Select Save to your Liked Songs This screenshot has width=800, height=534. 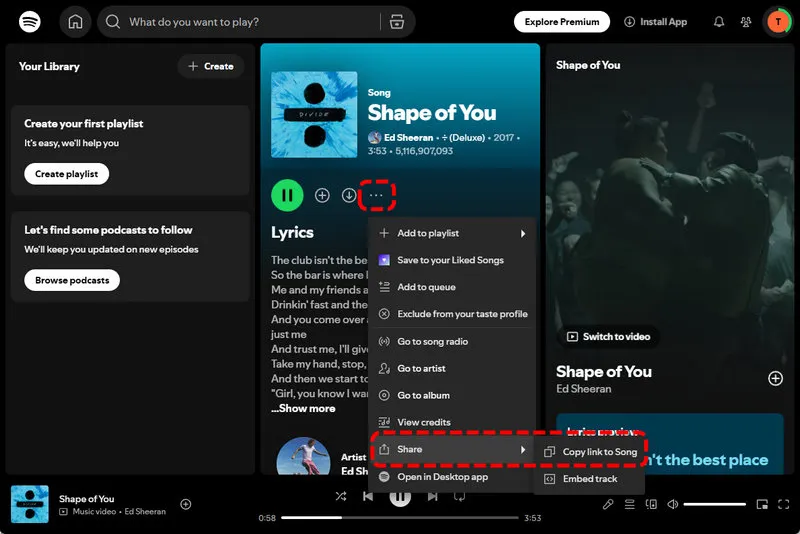pos(452,260)
